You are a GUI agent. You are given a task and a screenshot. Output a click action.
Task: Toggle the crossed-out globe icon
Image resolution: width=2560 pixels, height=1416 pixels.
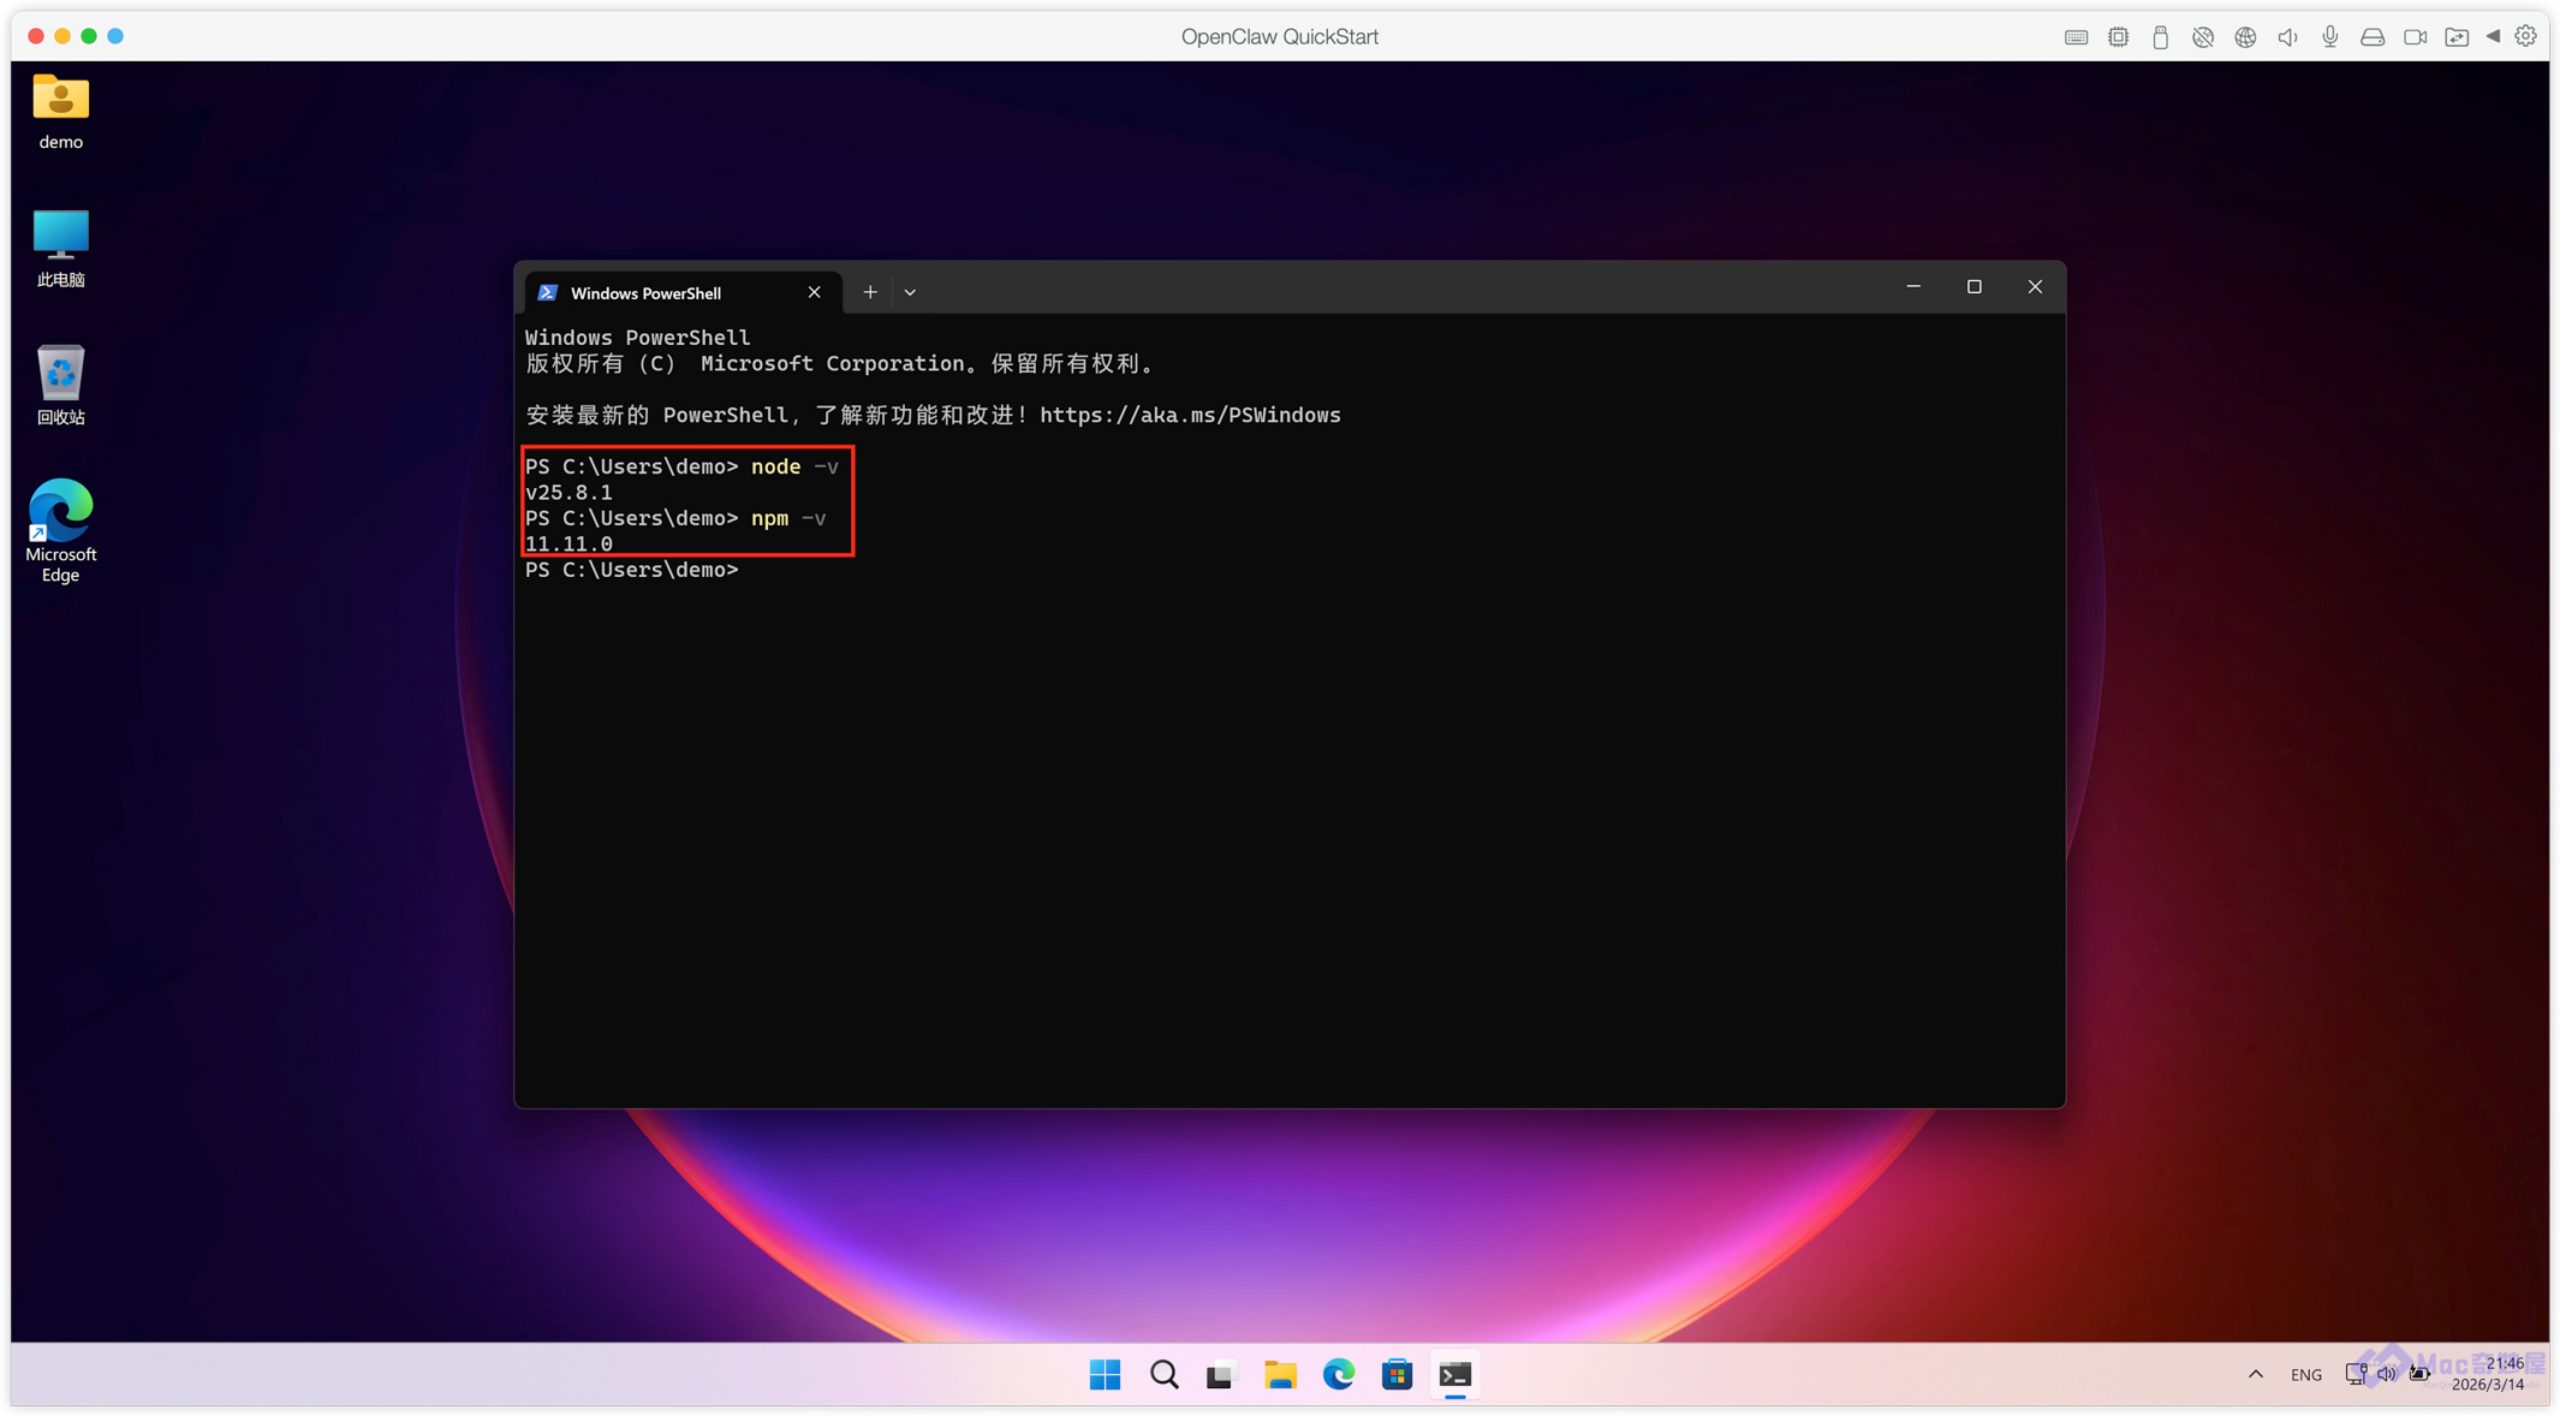point(2202,37)
